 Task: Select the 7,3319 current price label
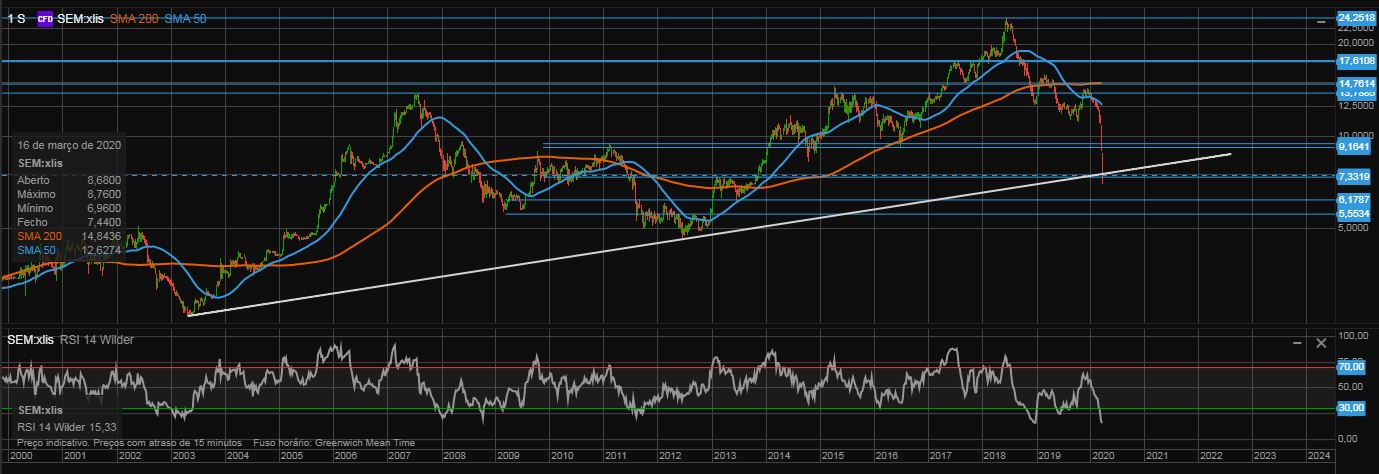coord(1357,176)
